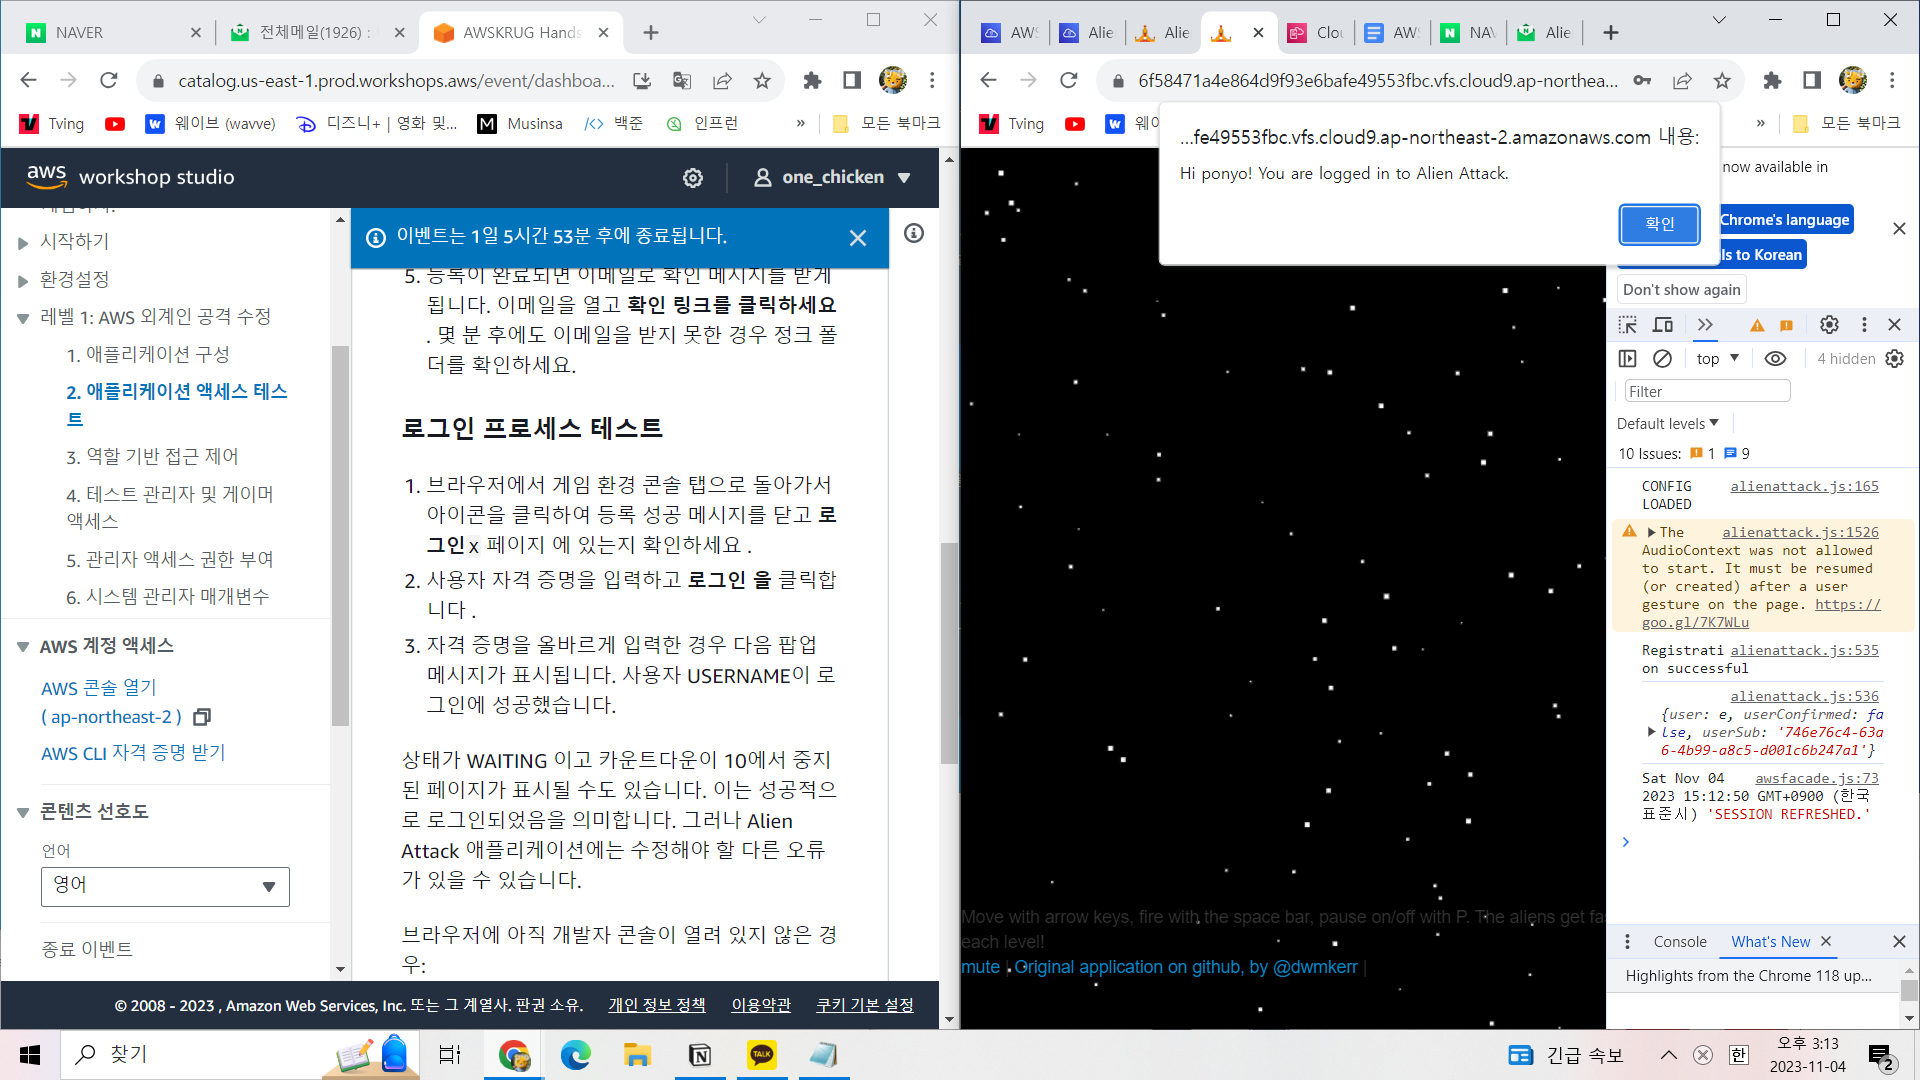
Task: Click mute link in Alien Attack
Action: pos(980,967)
